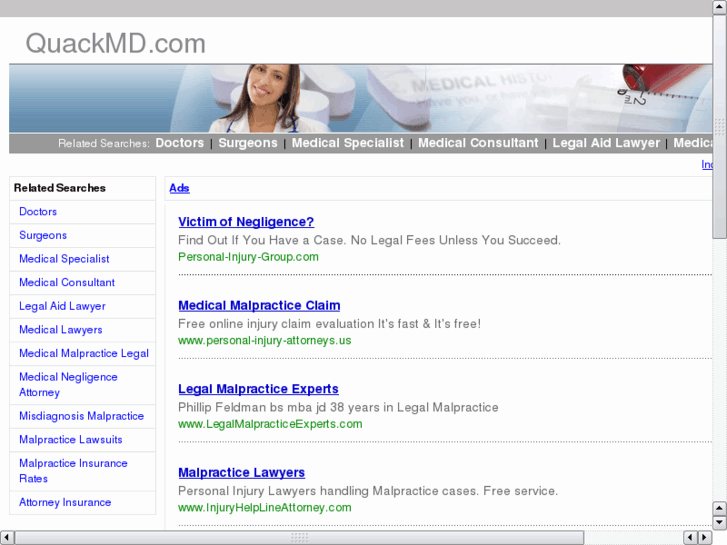Viewport: 727px width, 545px height.
Task: Open the Malpractice Lawyers ad title
Action: (241, 472)
